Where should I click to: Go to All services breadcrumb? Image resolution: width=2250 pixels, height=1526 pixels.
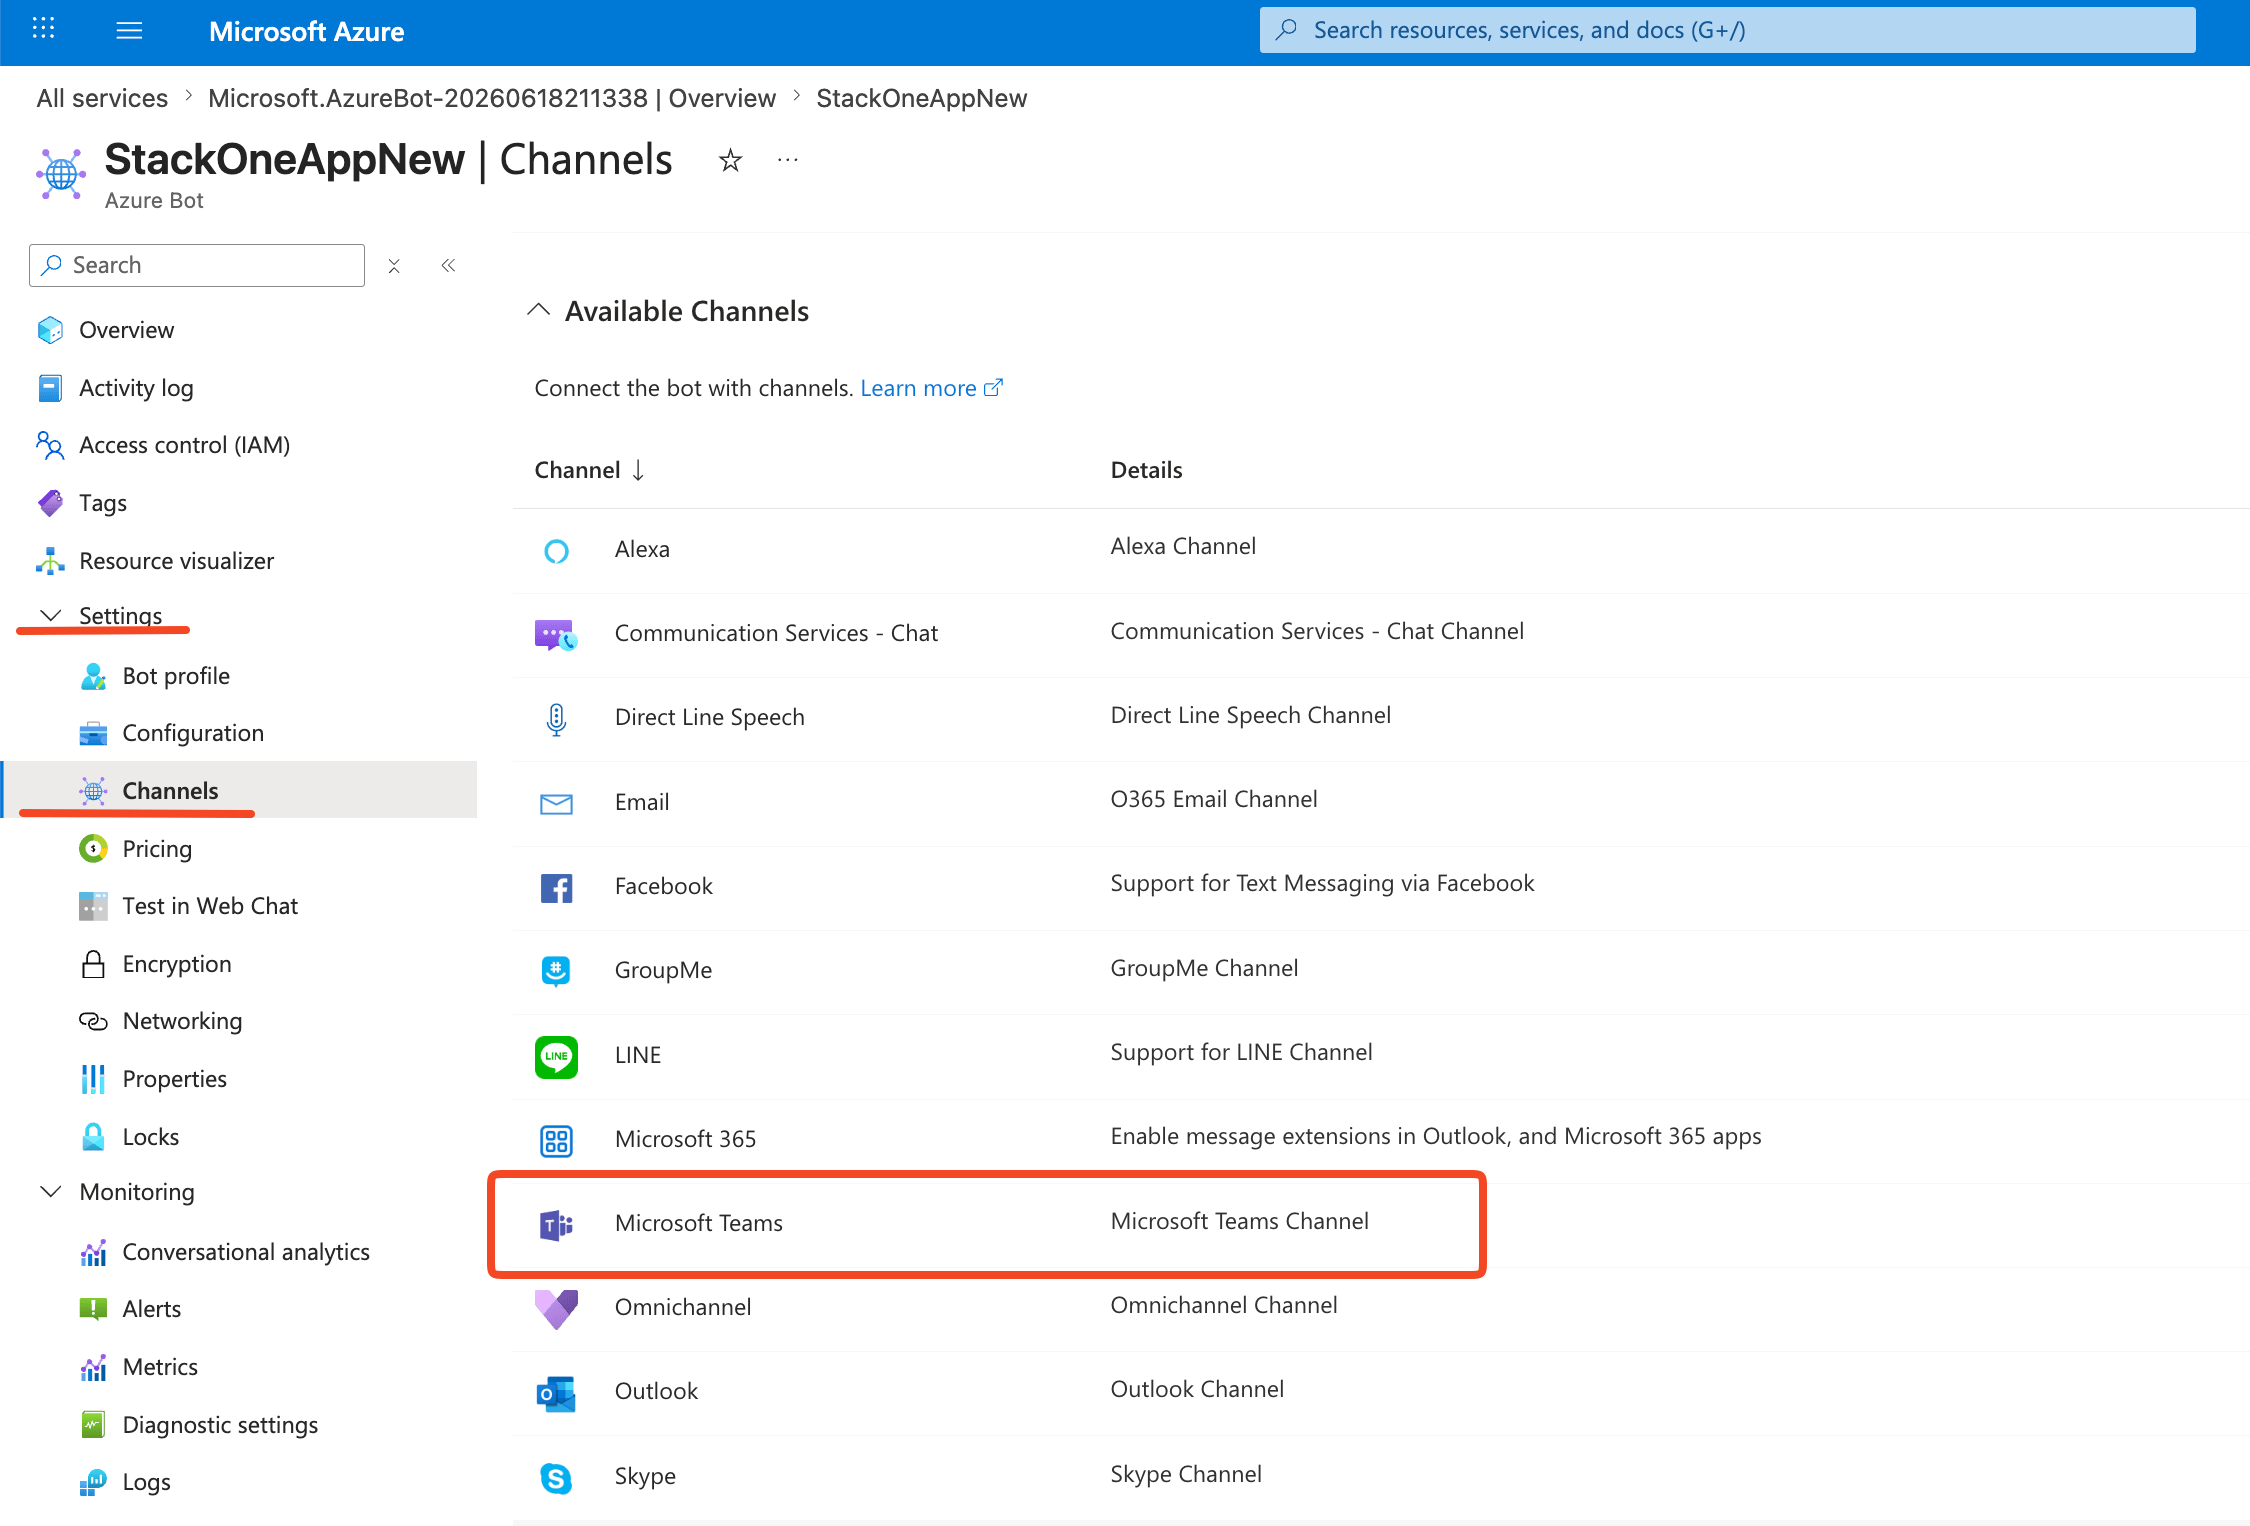(x=102, y=98)
